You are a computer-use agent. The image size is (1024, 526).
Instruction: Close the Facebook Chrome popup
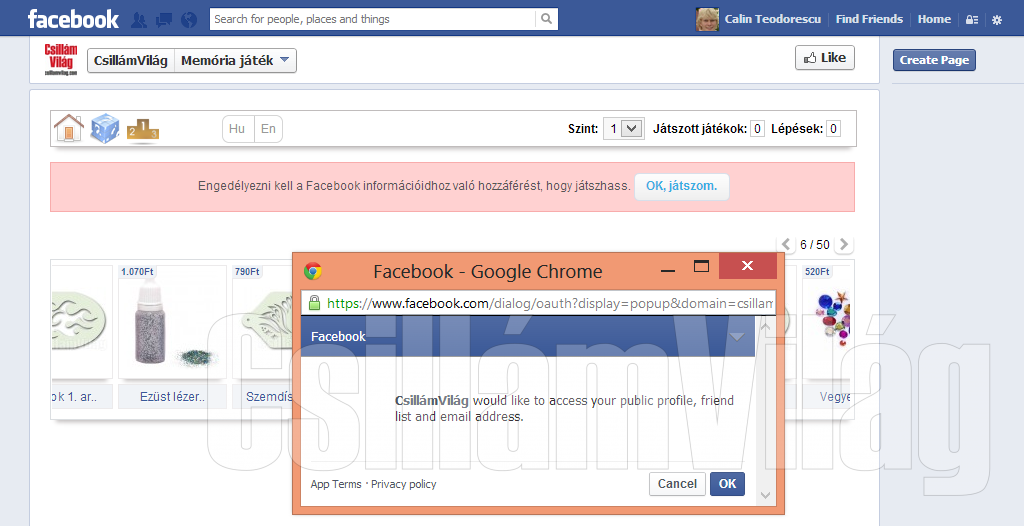[748, 266]
